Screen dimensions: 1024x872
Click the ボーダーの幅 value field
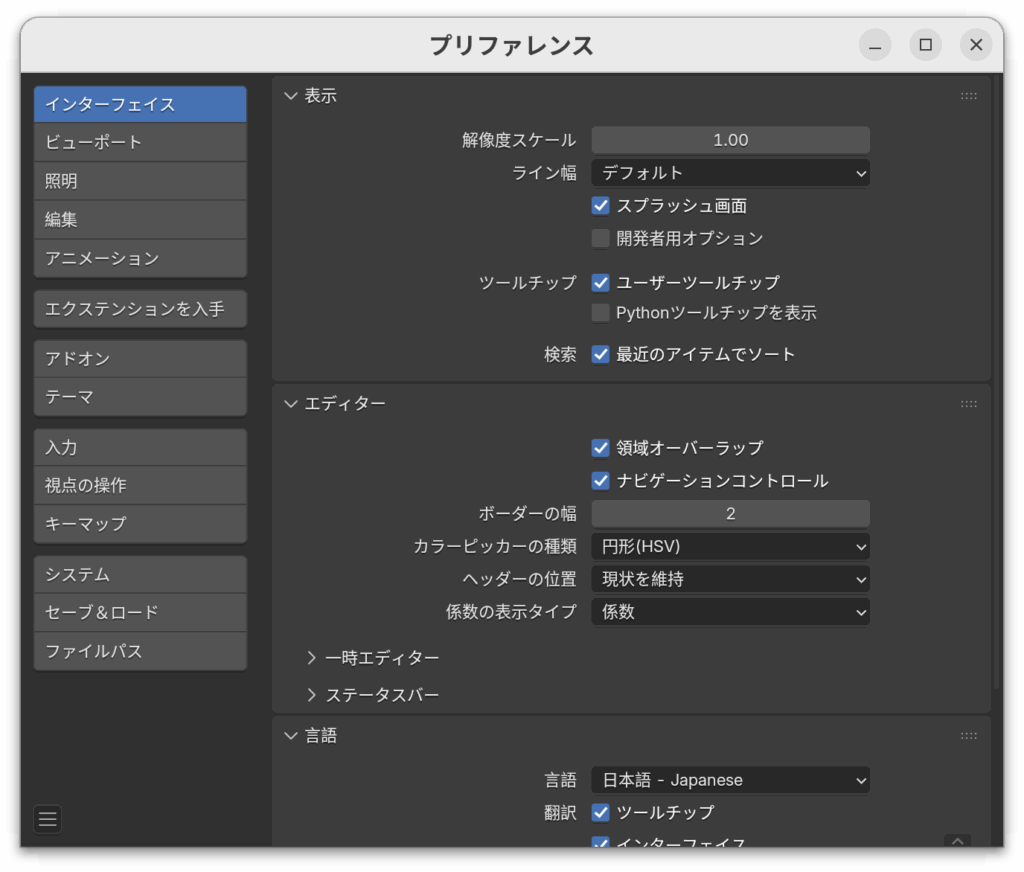(x=730, y=514)
